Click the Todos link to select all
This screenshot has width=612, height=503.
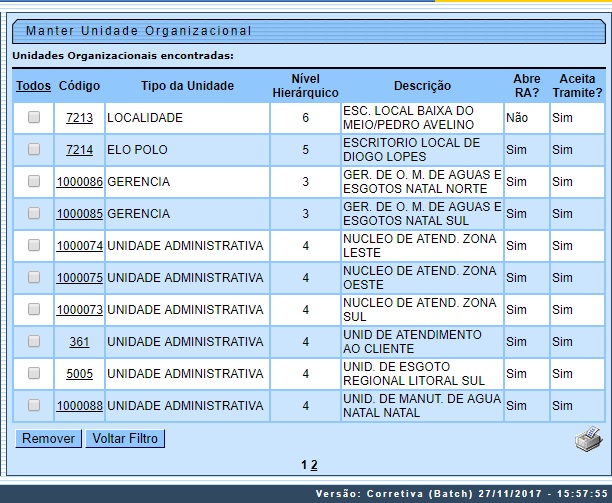click(33, 86)
